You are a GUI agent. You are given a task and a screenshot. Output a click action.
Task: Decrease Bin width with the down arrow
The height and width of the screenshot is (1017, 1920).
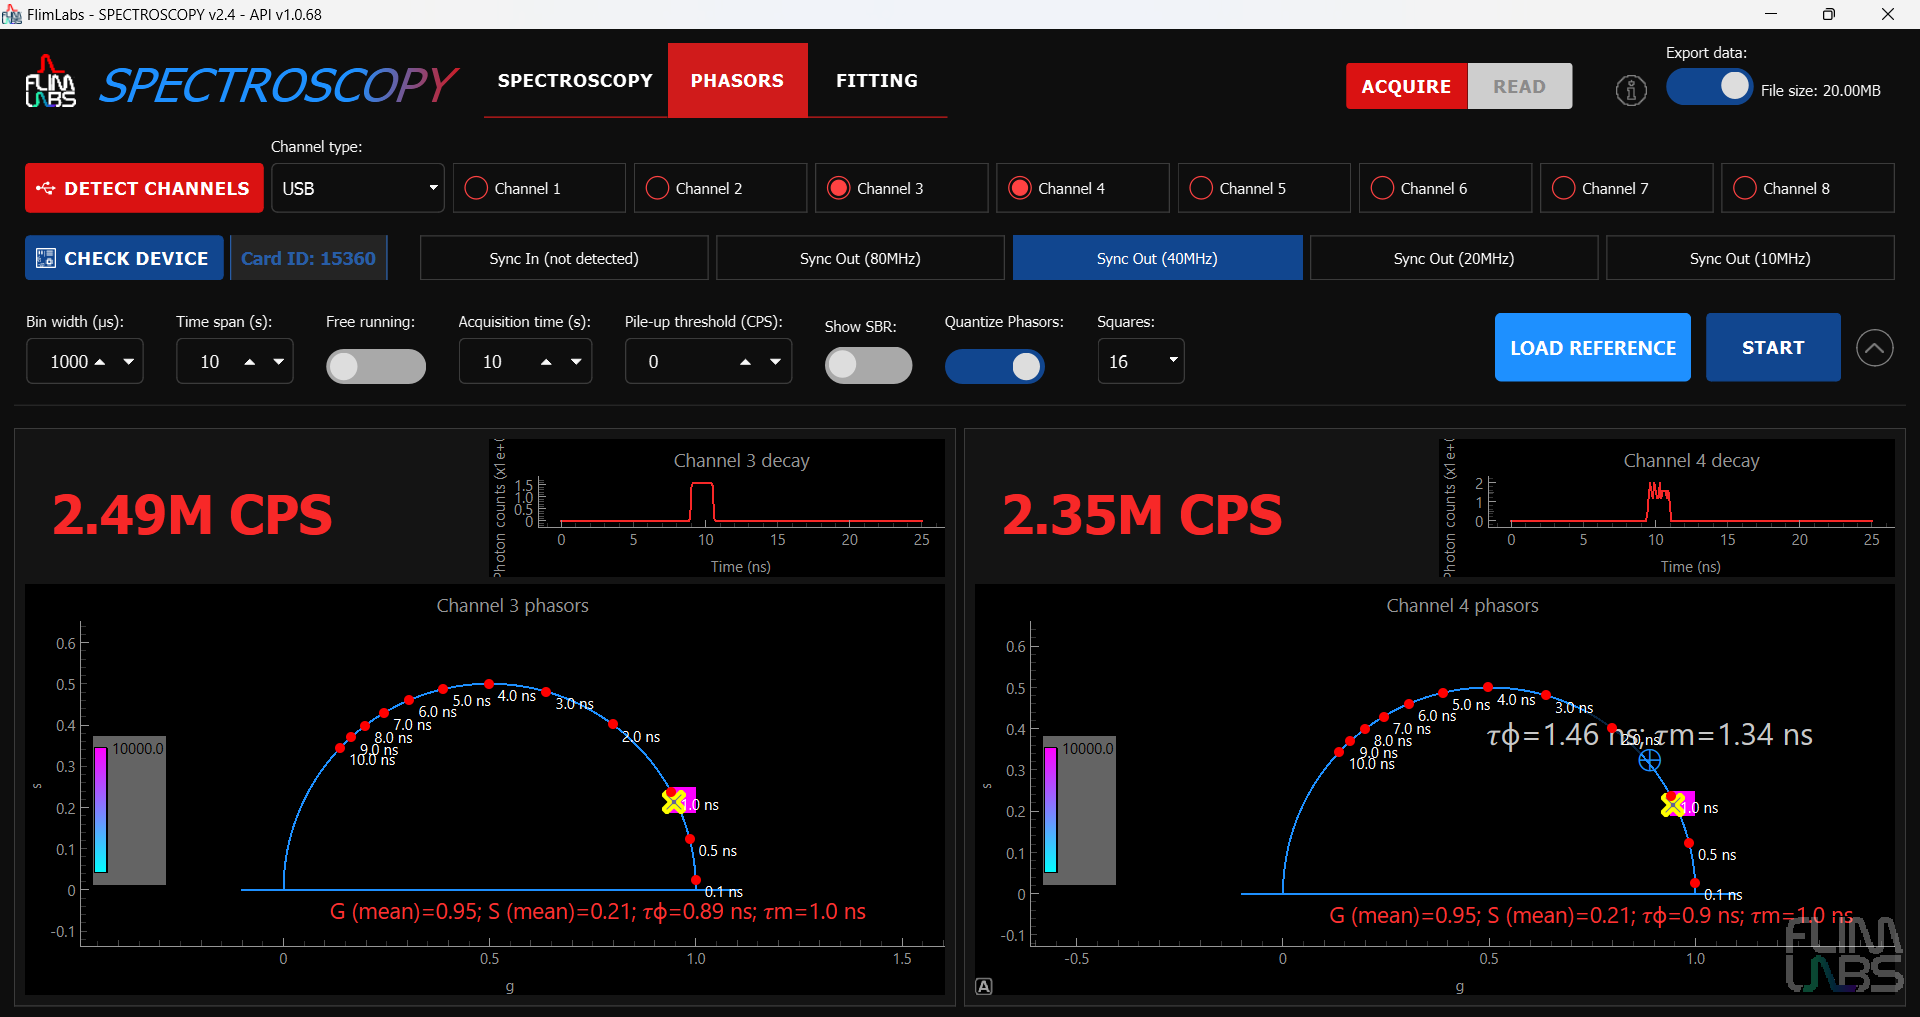coord(129,361)
